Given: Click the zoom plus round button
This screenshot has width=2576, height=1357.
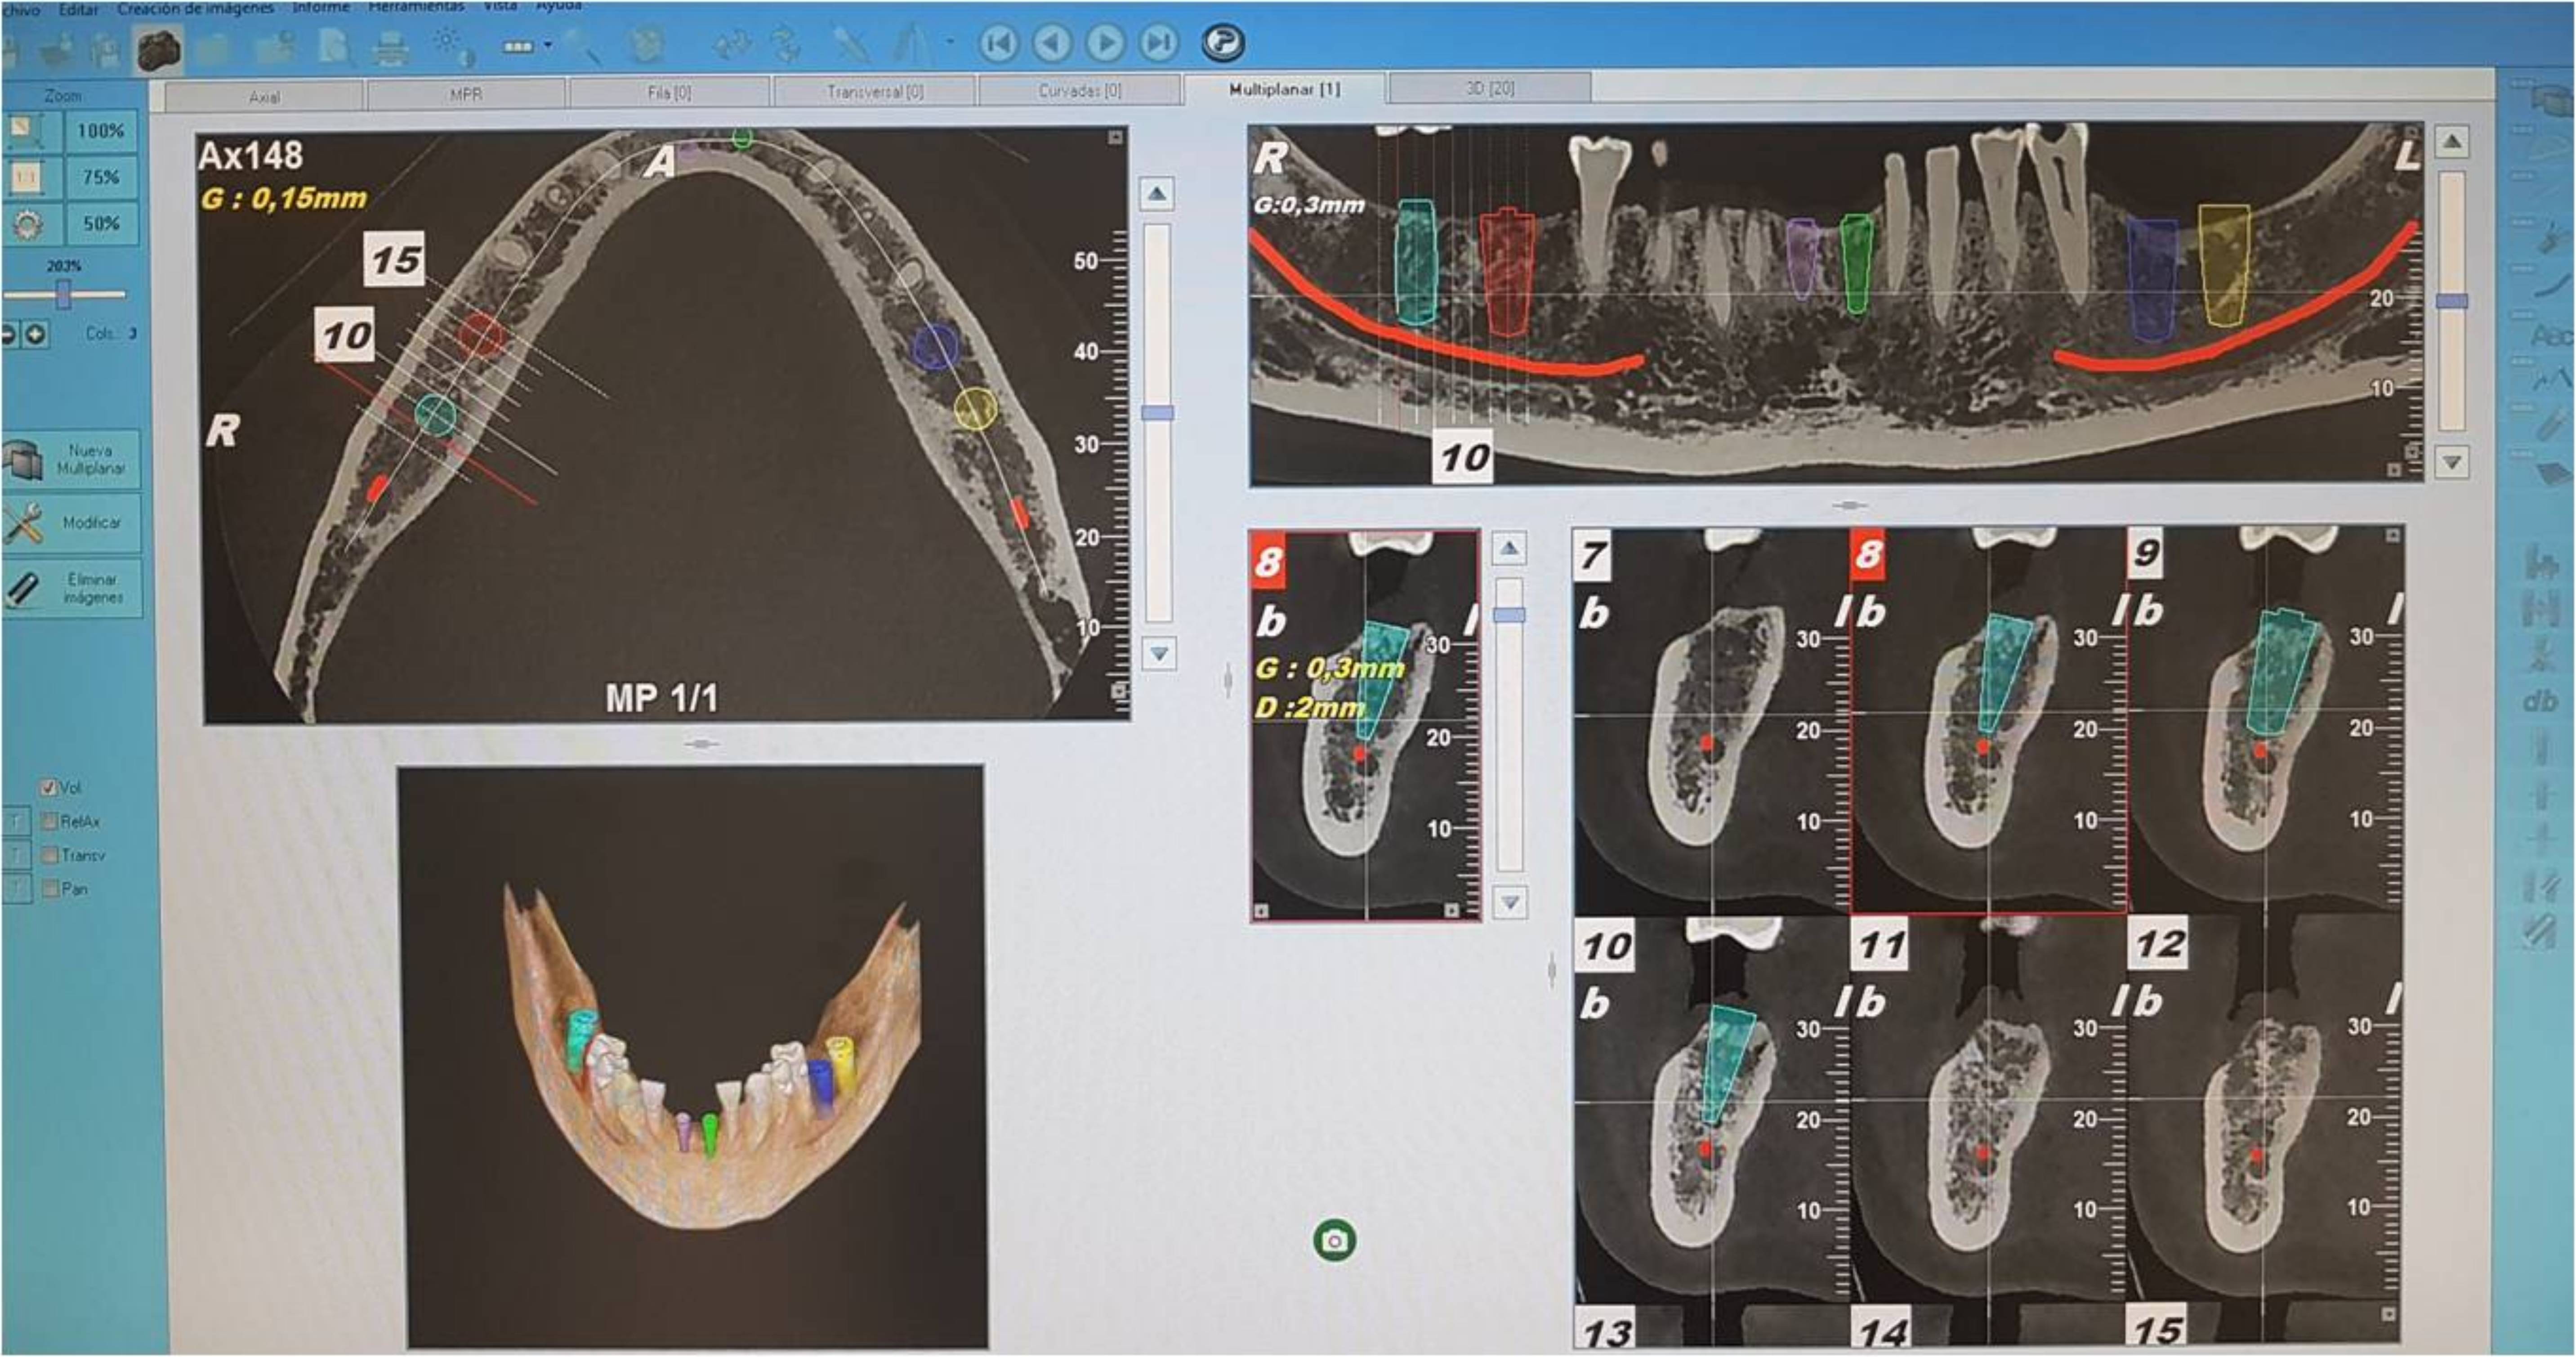Looking at the screenshot, I should (35, 334).
